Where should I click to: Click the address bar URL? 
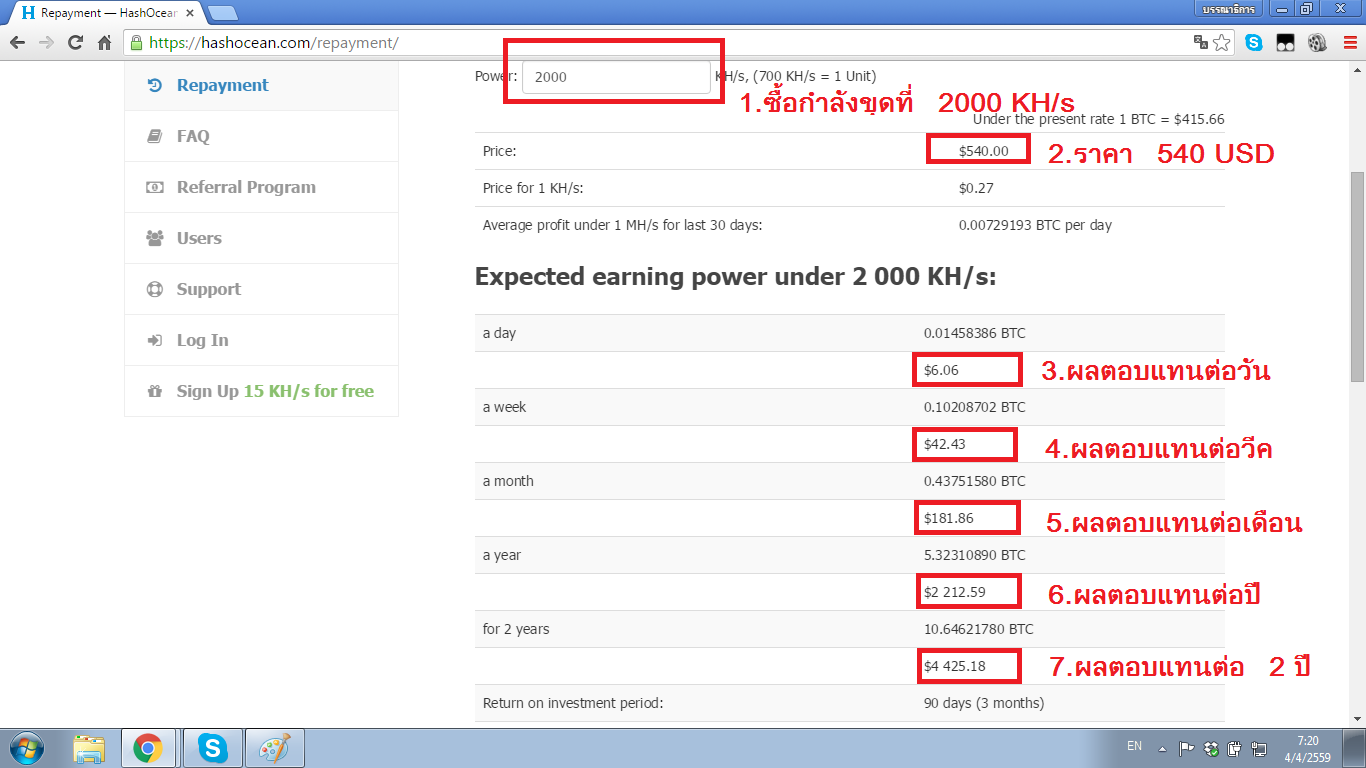click(274, 43)
